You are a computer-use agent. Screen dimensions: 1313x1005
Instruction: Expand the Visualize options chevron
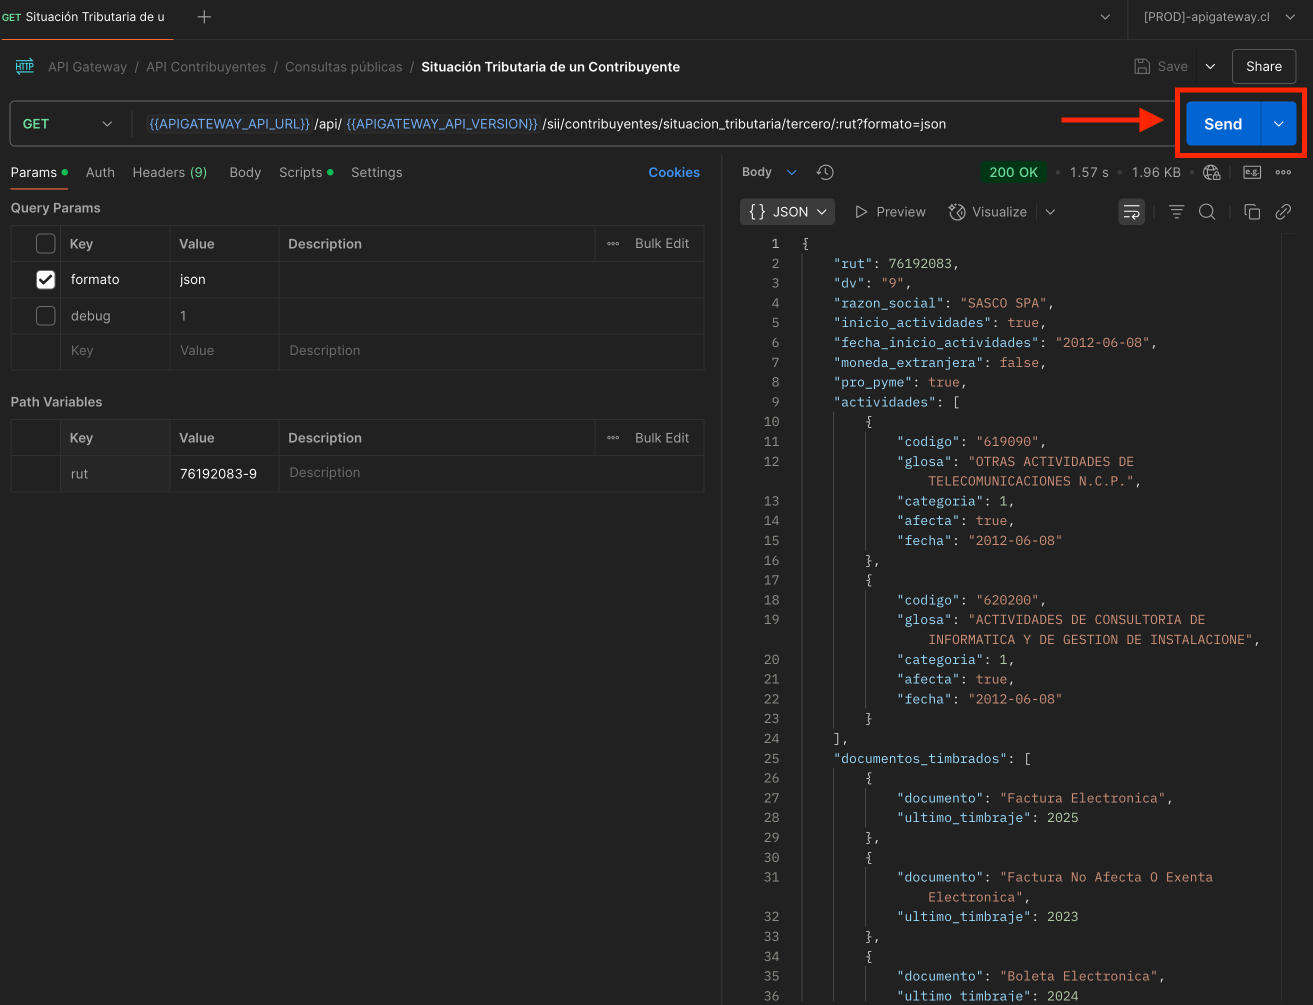click(1050, 212)
